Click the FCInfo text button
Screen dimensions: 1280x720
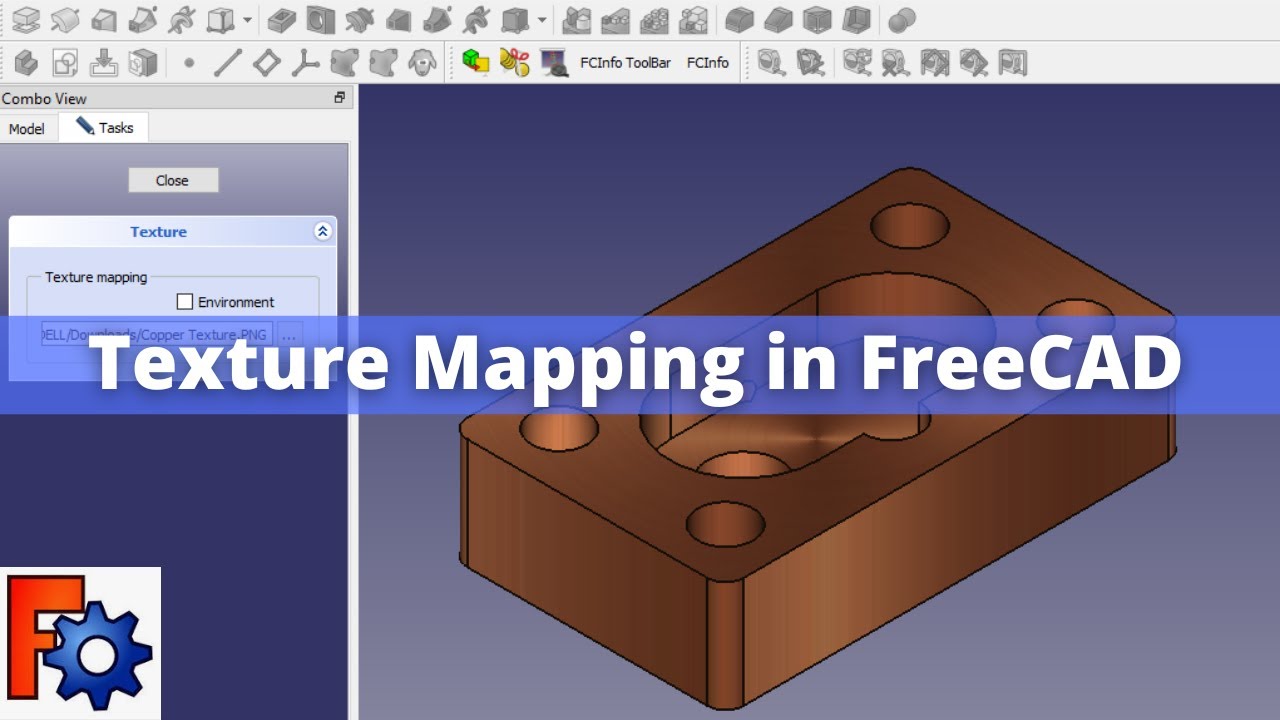coord(707,62)
